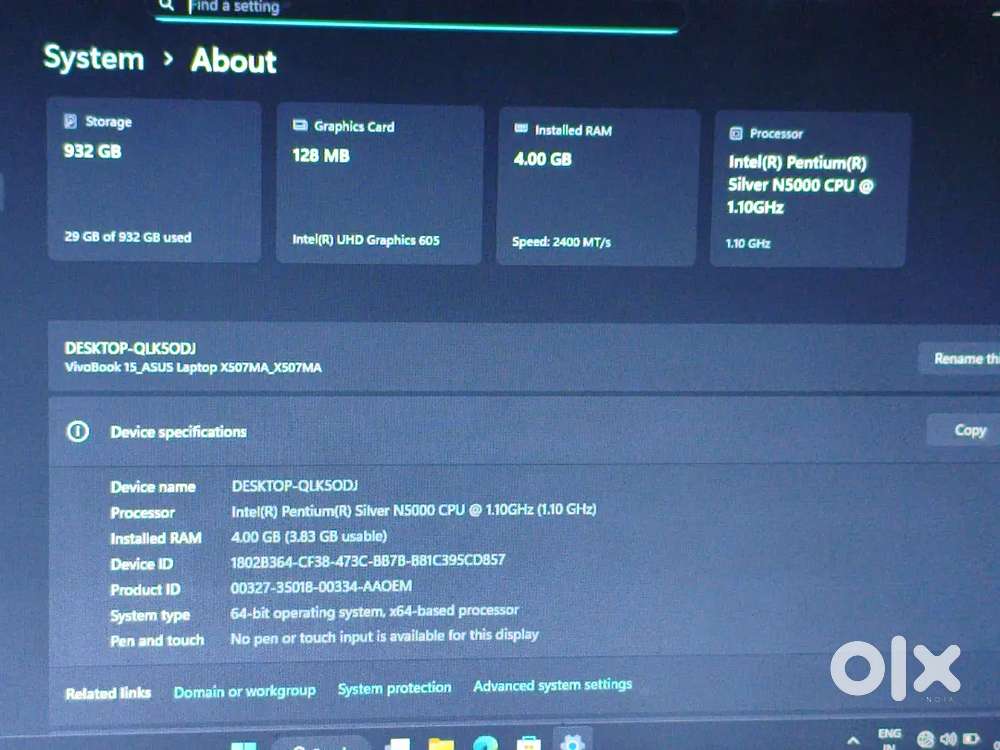This screenshot has height=750, width=1000.
Task: Open File Explorer from the taskbar
Action: (441, 743)
